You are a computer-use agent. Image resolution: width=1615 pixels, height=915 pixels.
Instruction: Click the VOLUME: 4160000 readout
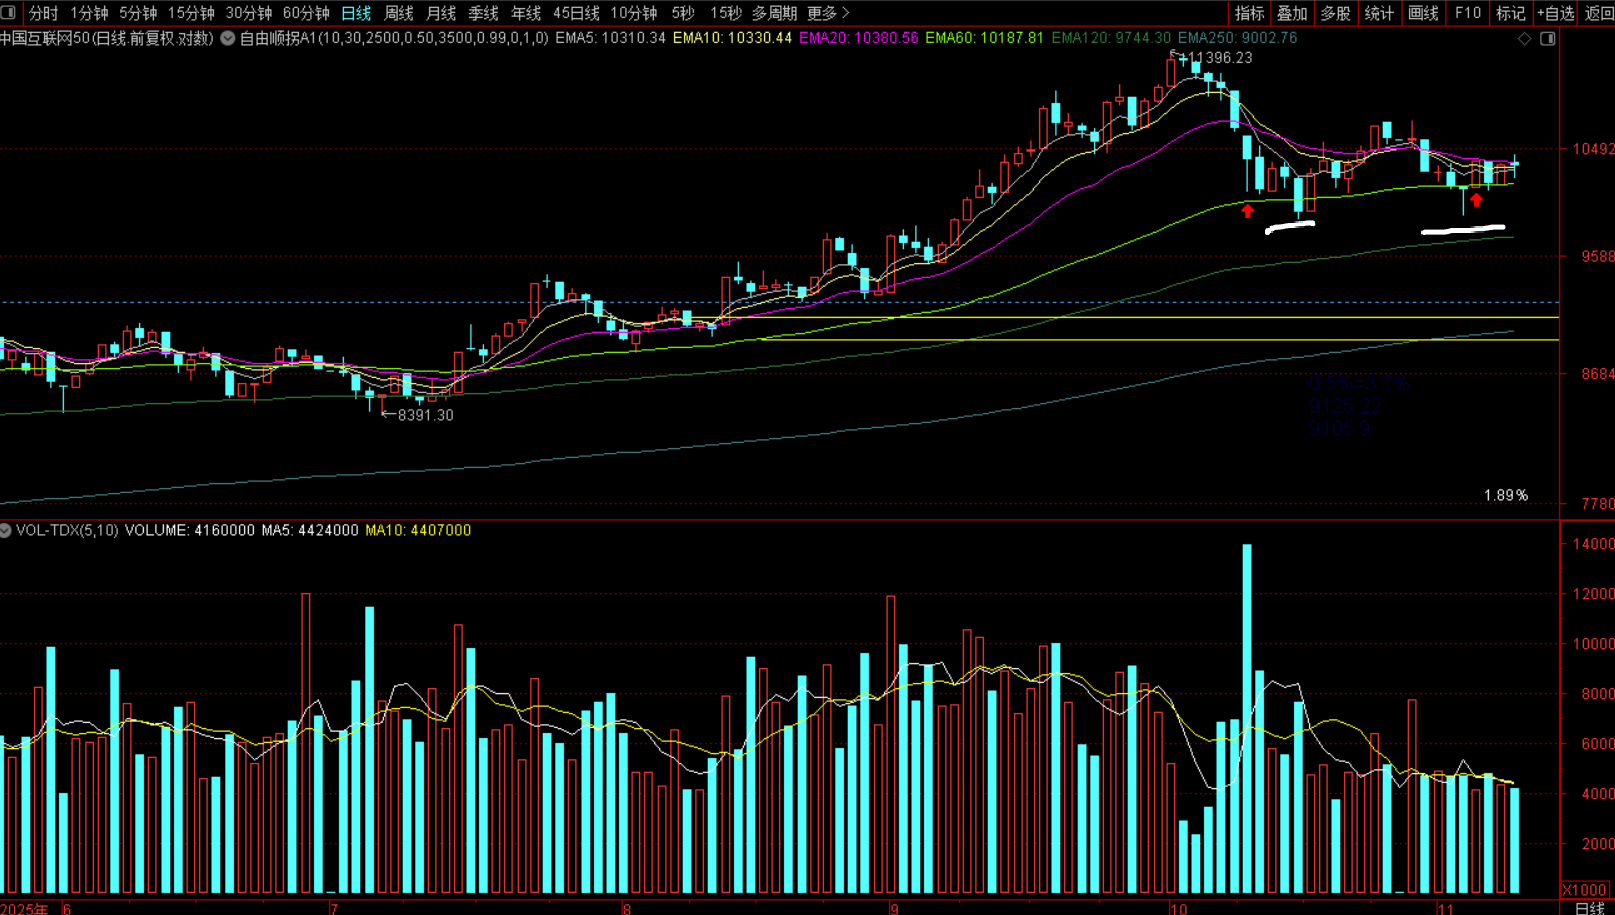pos(189,530)
